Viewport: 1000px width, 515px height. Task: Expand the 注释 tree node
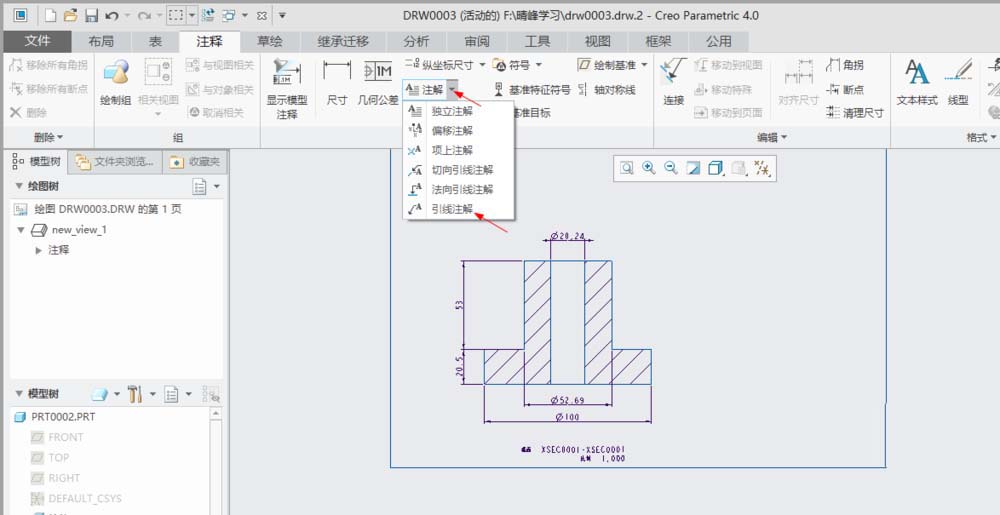coord(39,250)
